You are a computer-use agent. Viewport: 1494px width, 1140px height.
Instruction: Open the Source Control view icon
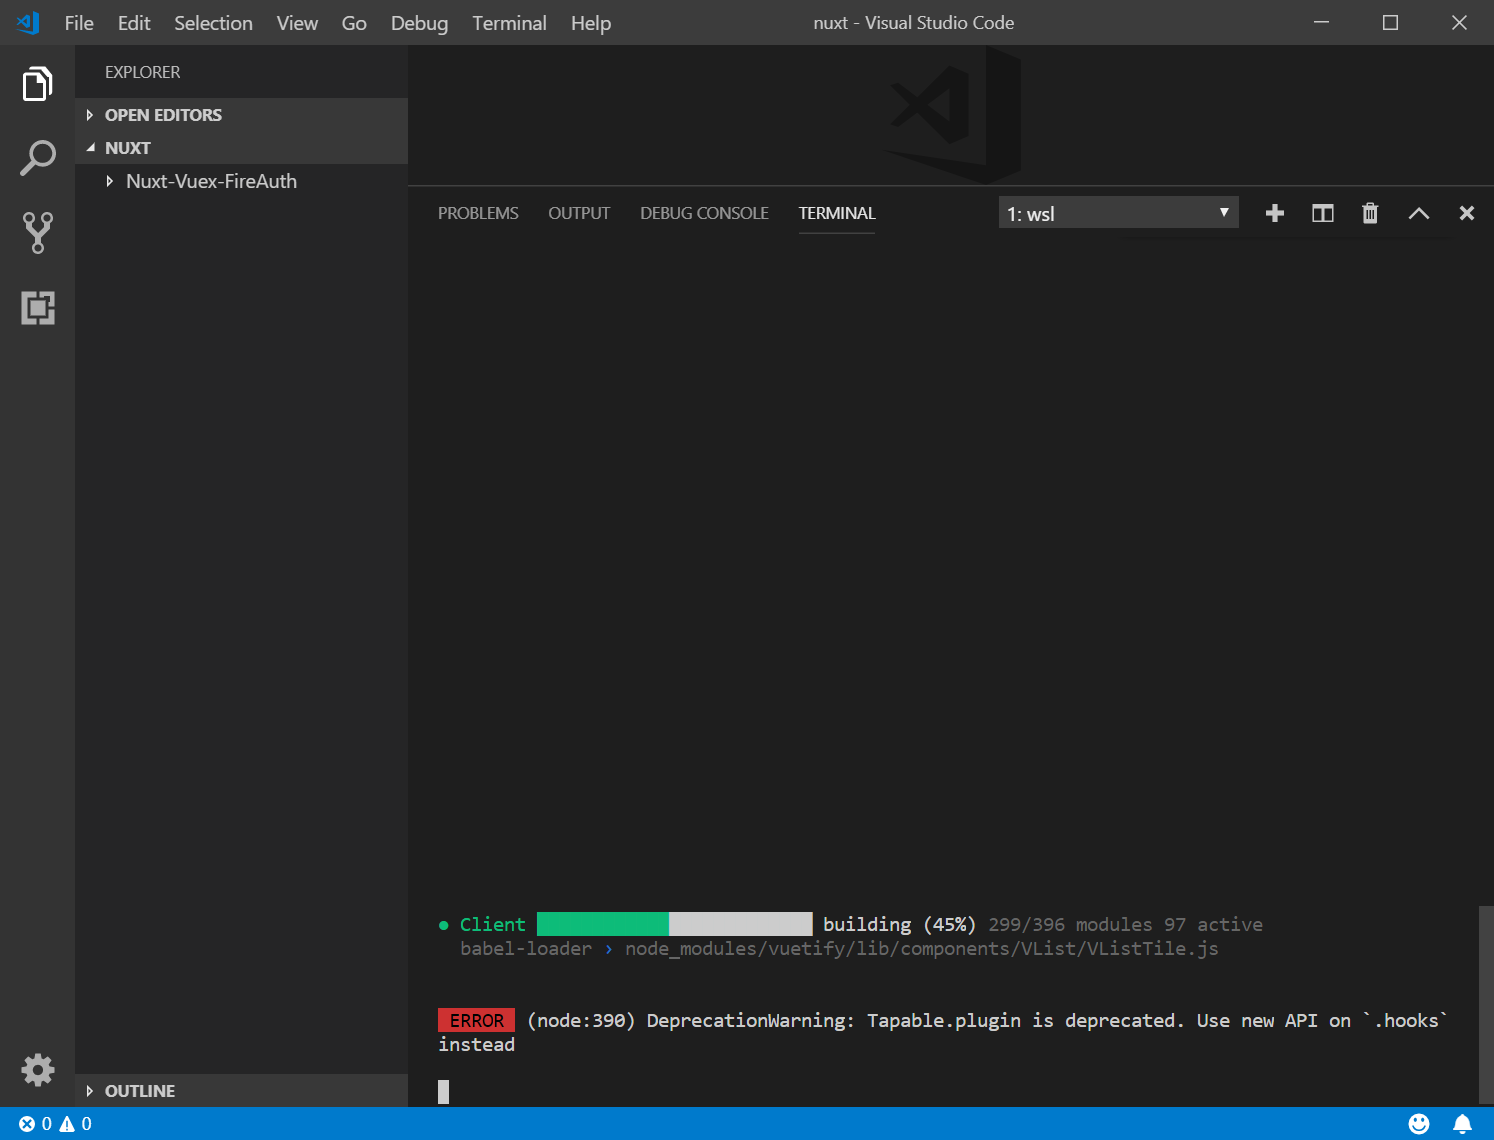37,232
